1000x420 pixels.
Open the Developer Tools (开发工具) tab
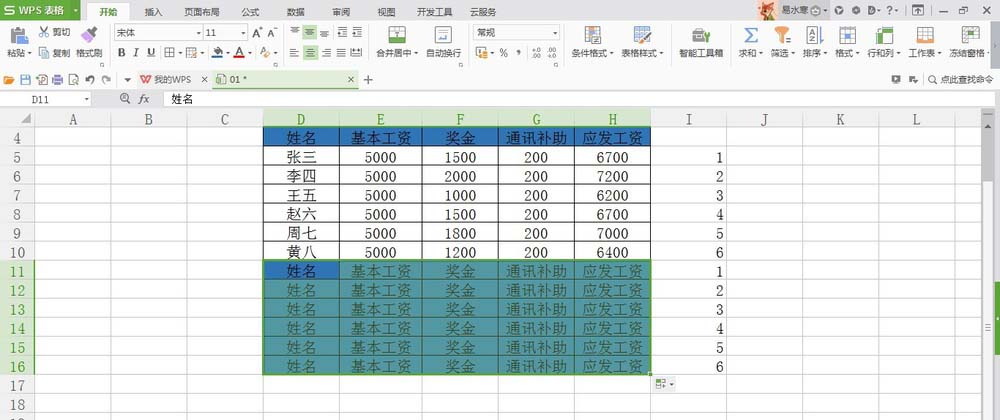click(x=435, y=12)
